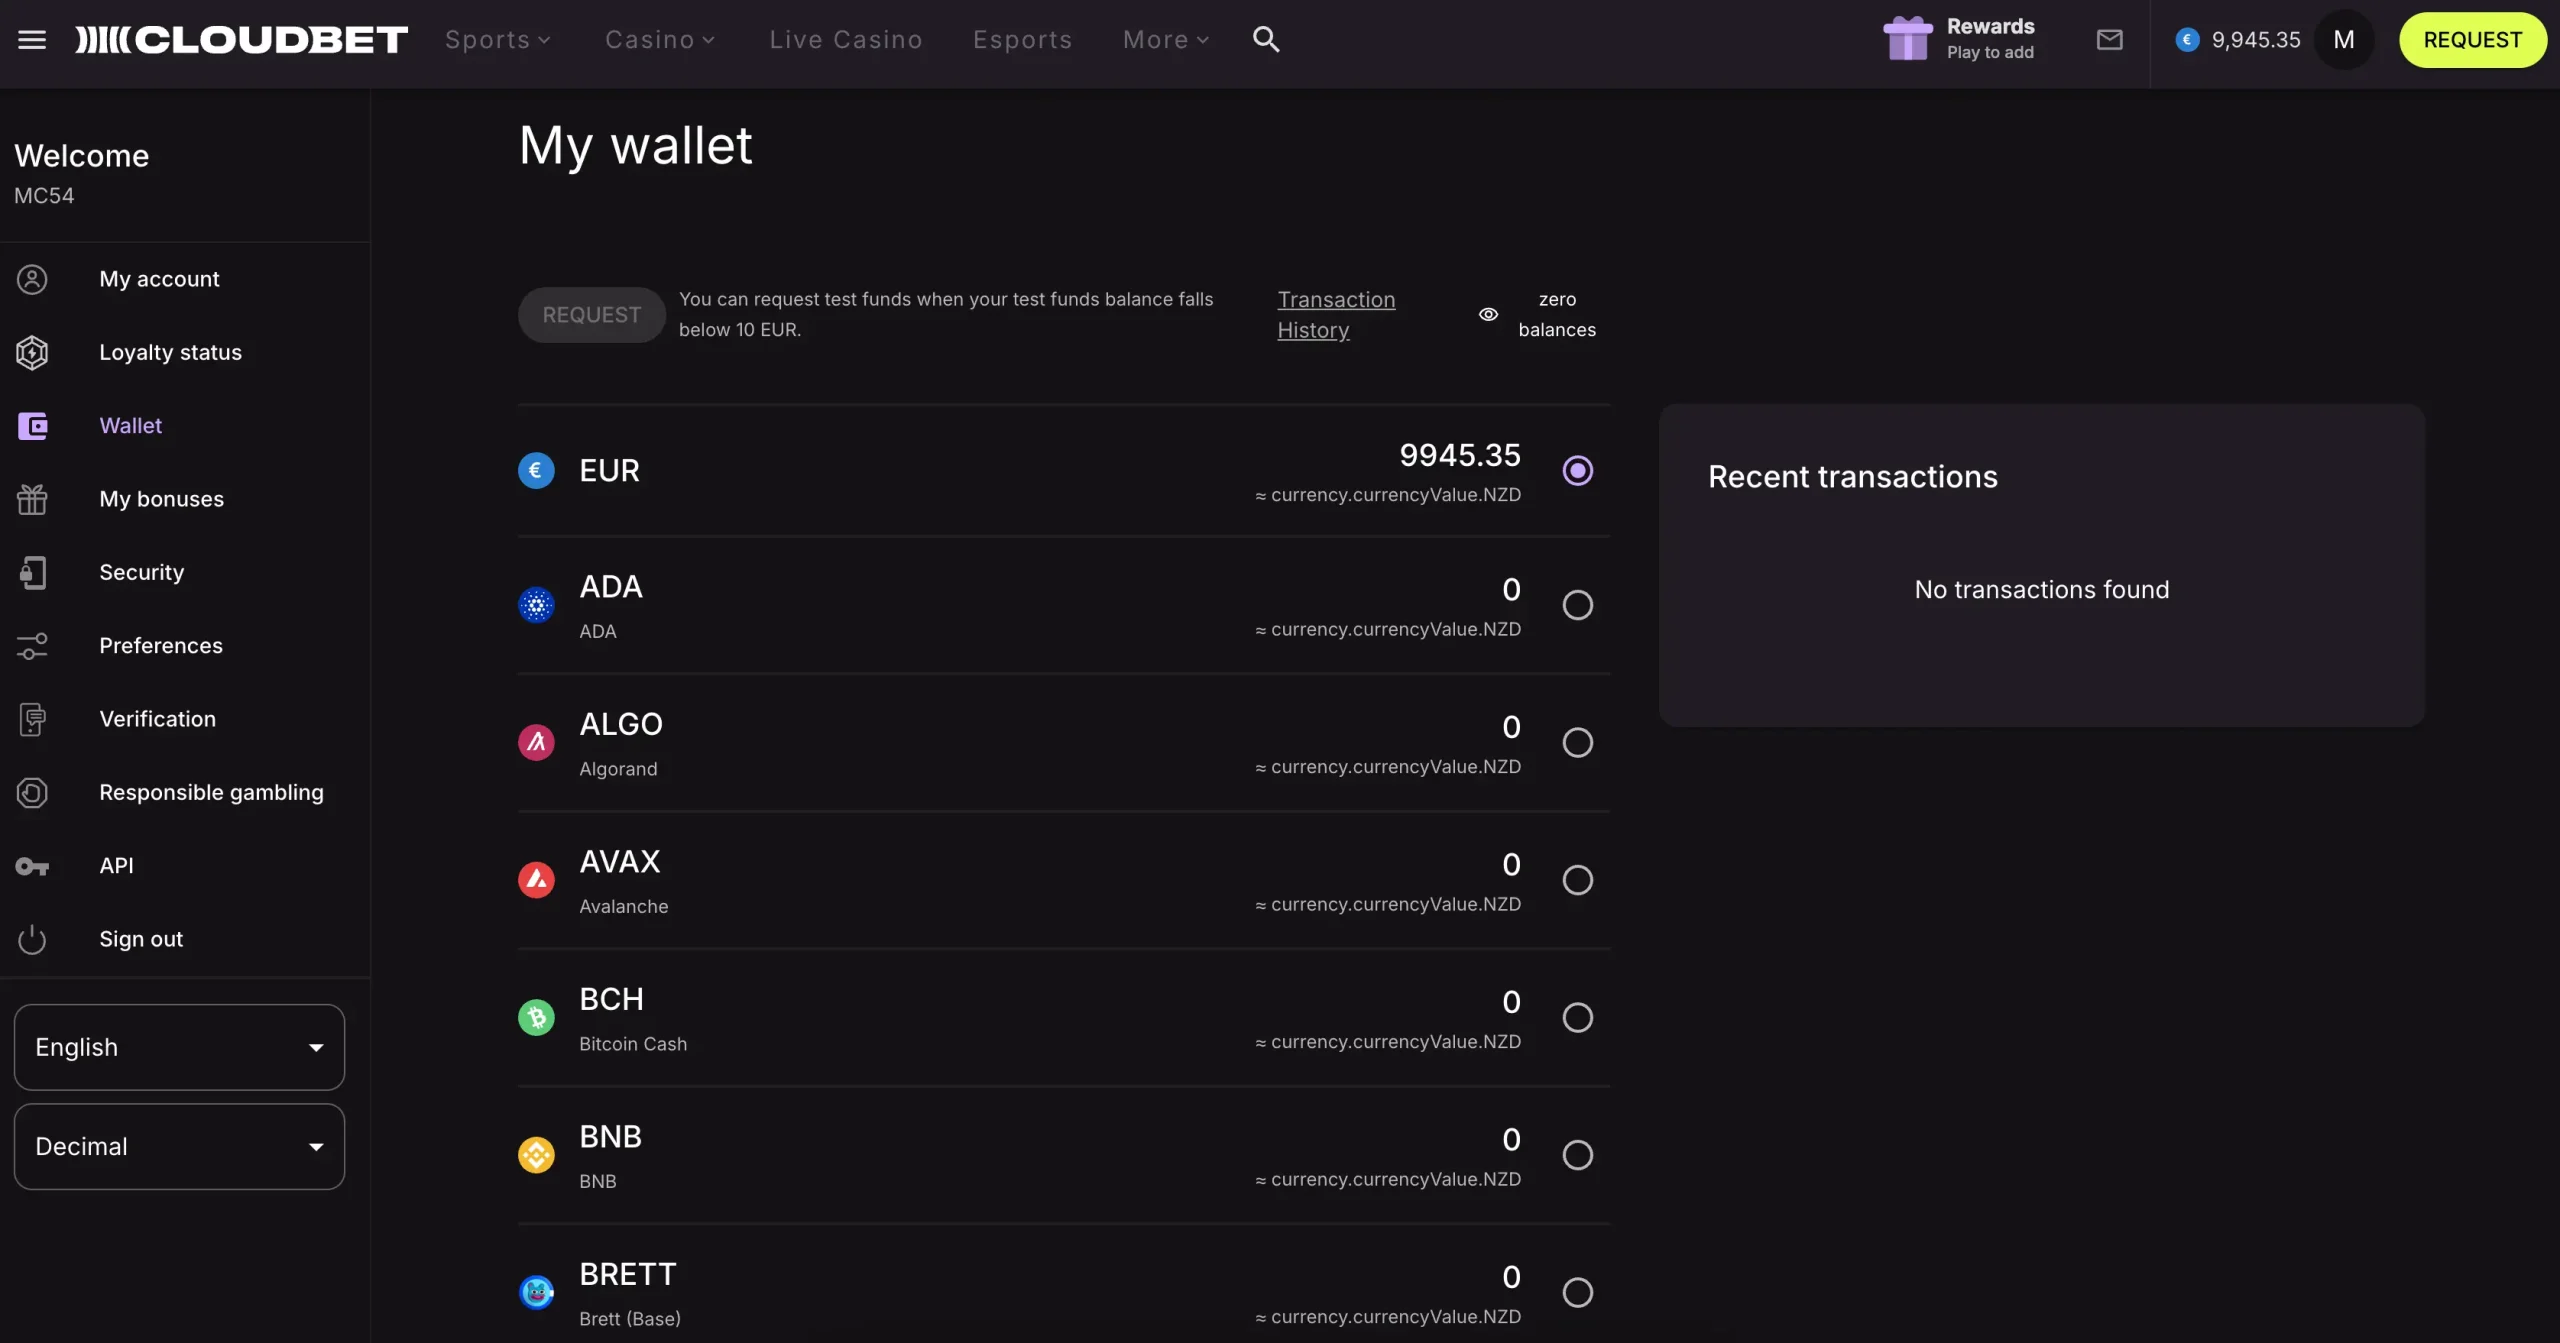Open the Security link
The image size is (2560, 1343).
(141, 572)
